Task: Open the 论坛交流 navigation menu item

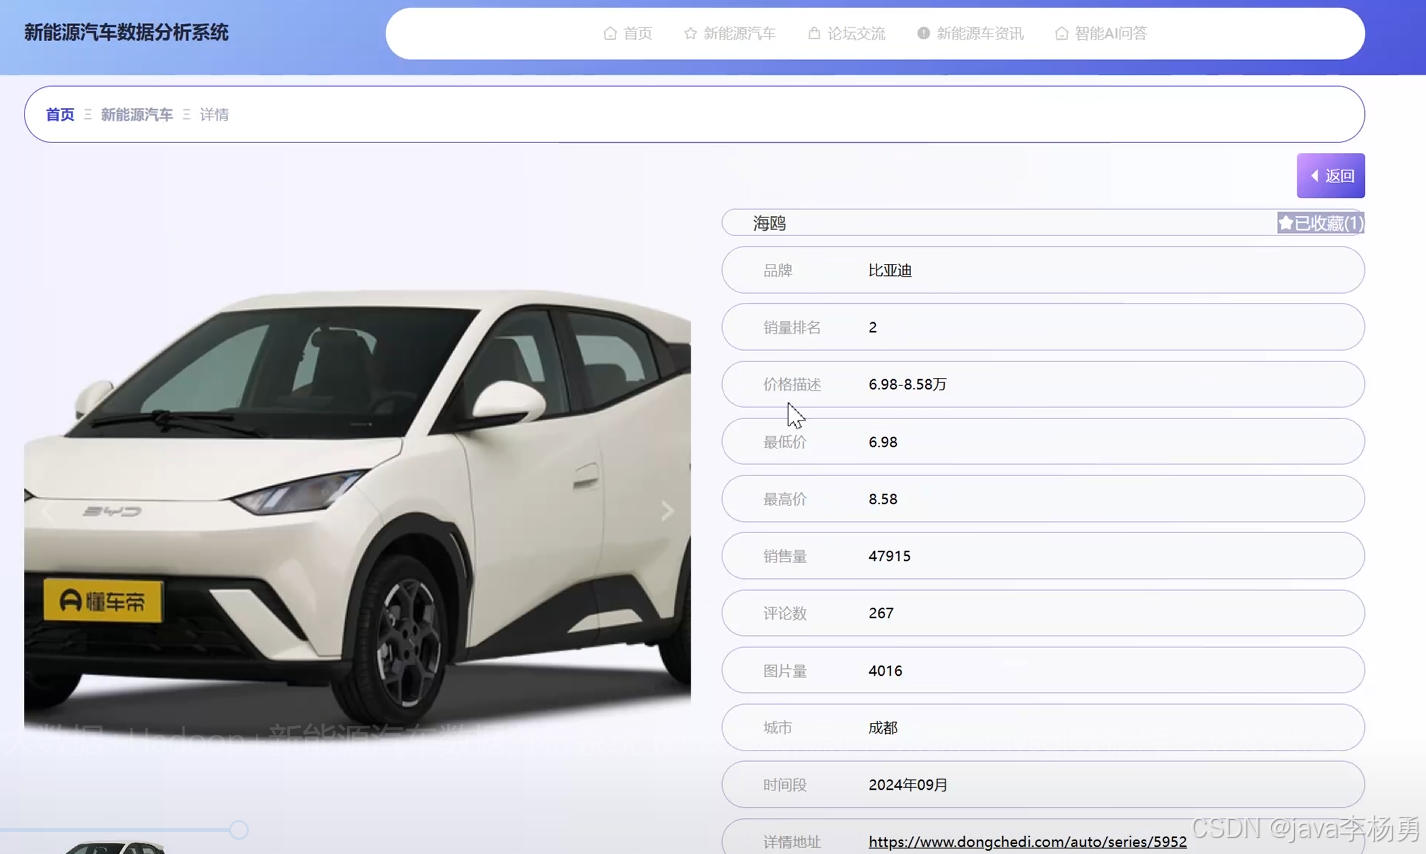Action: (x=846, y=34)
